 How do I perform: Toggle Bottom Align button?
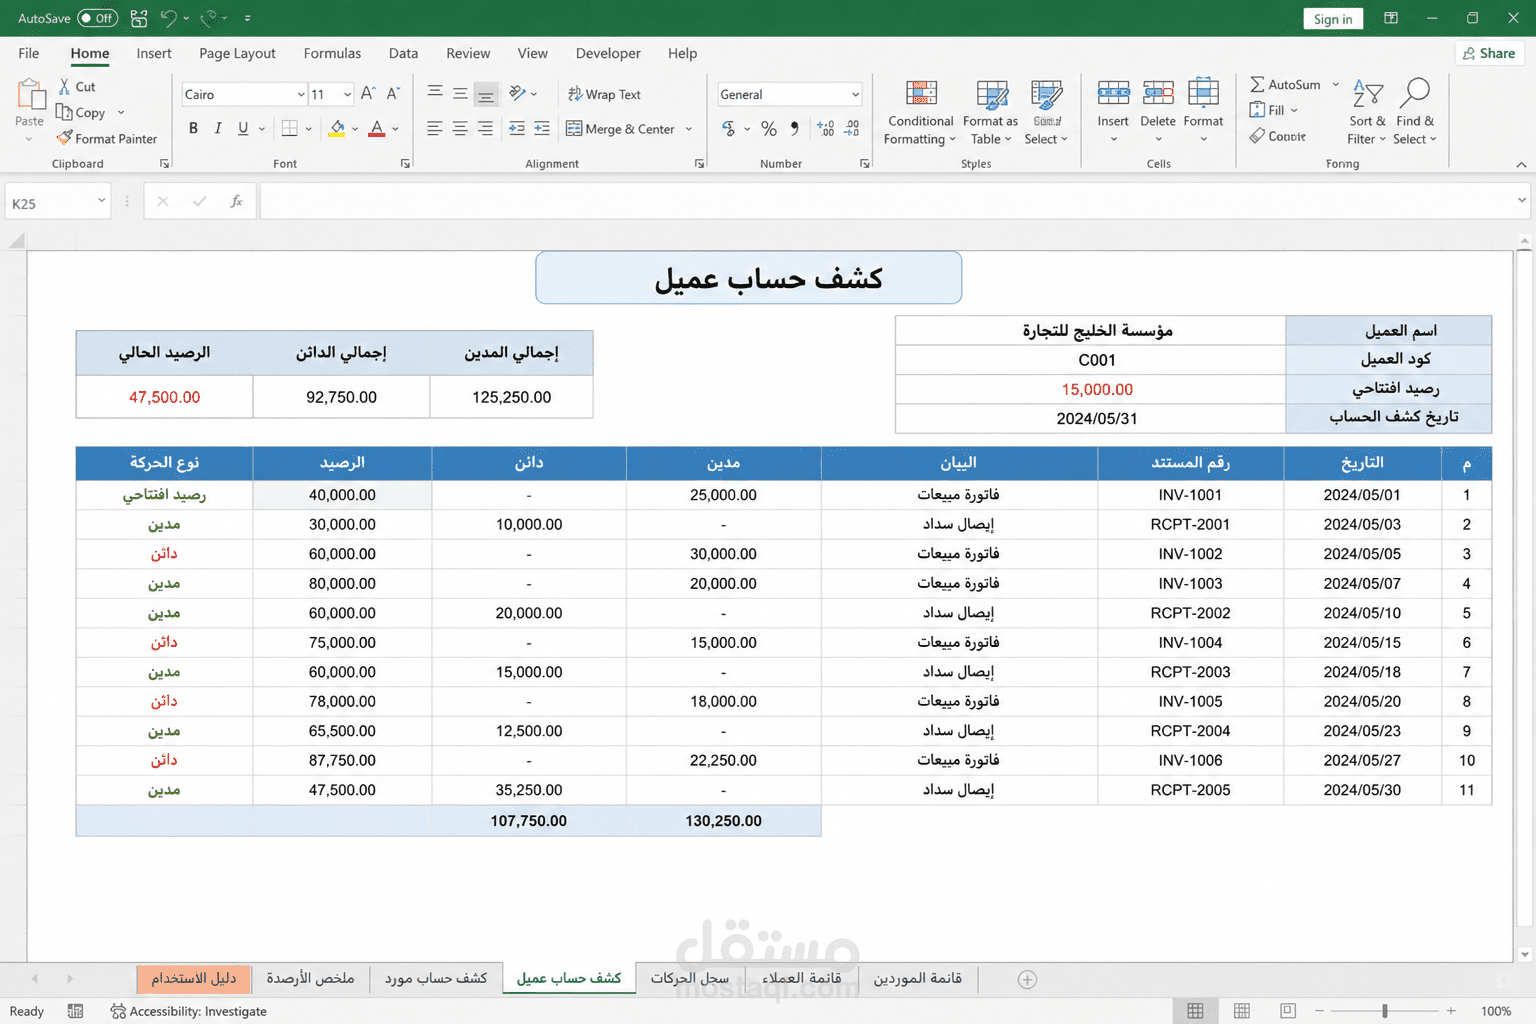[485, 94]
